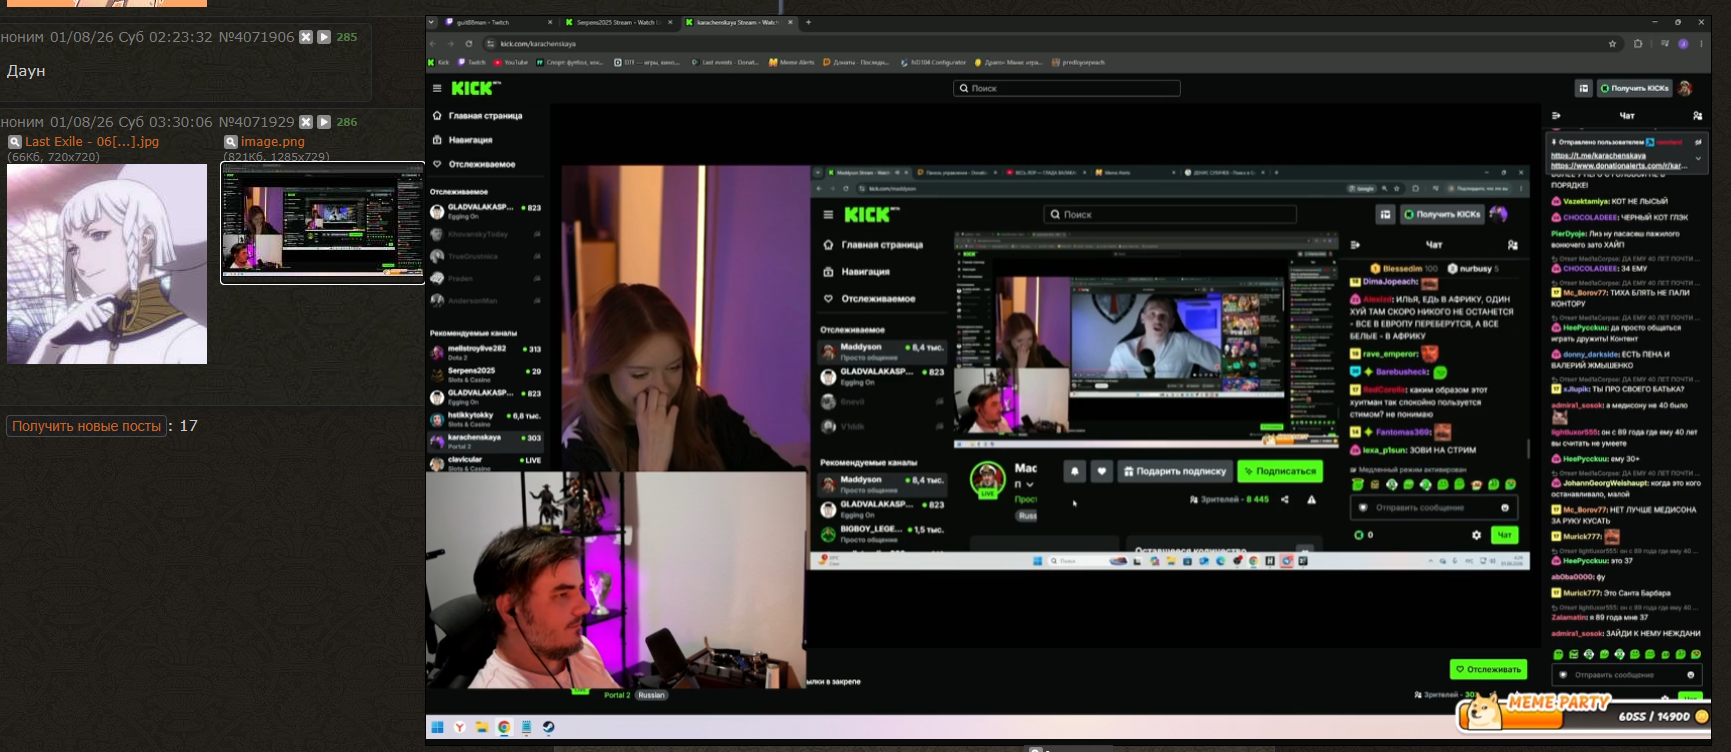1731x752 pixels.
Task: Click the bell notification icon in nested stream
Action: pyautogui.click(x=1075, y=471)
